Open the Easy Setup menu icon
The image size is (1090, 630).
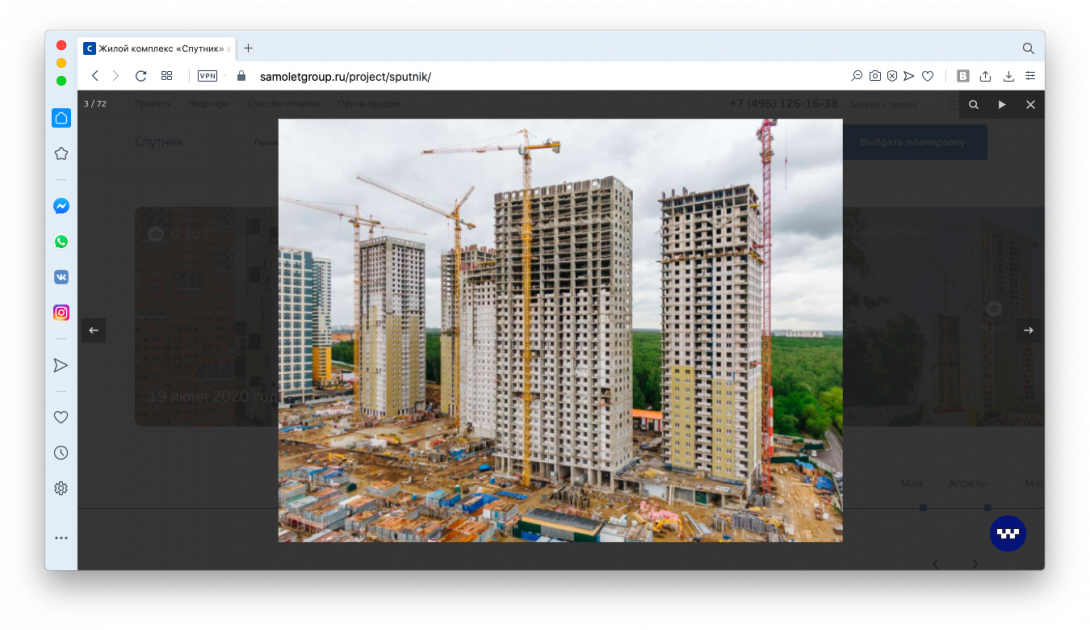[x=1030, y=76]
